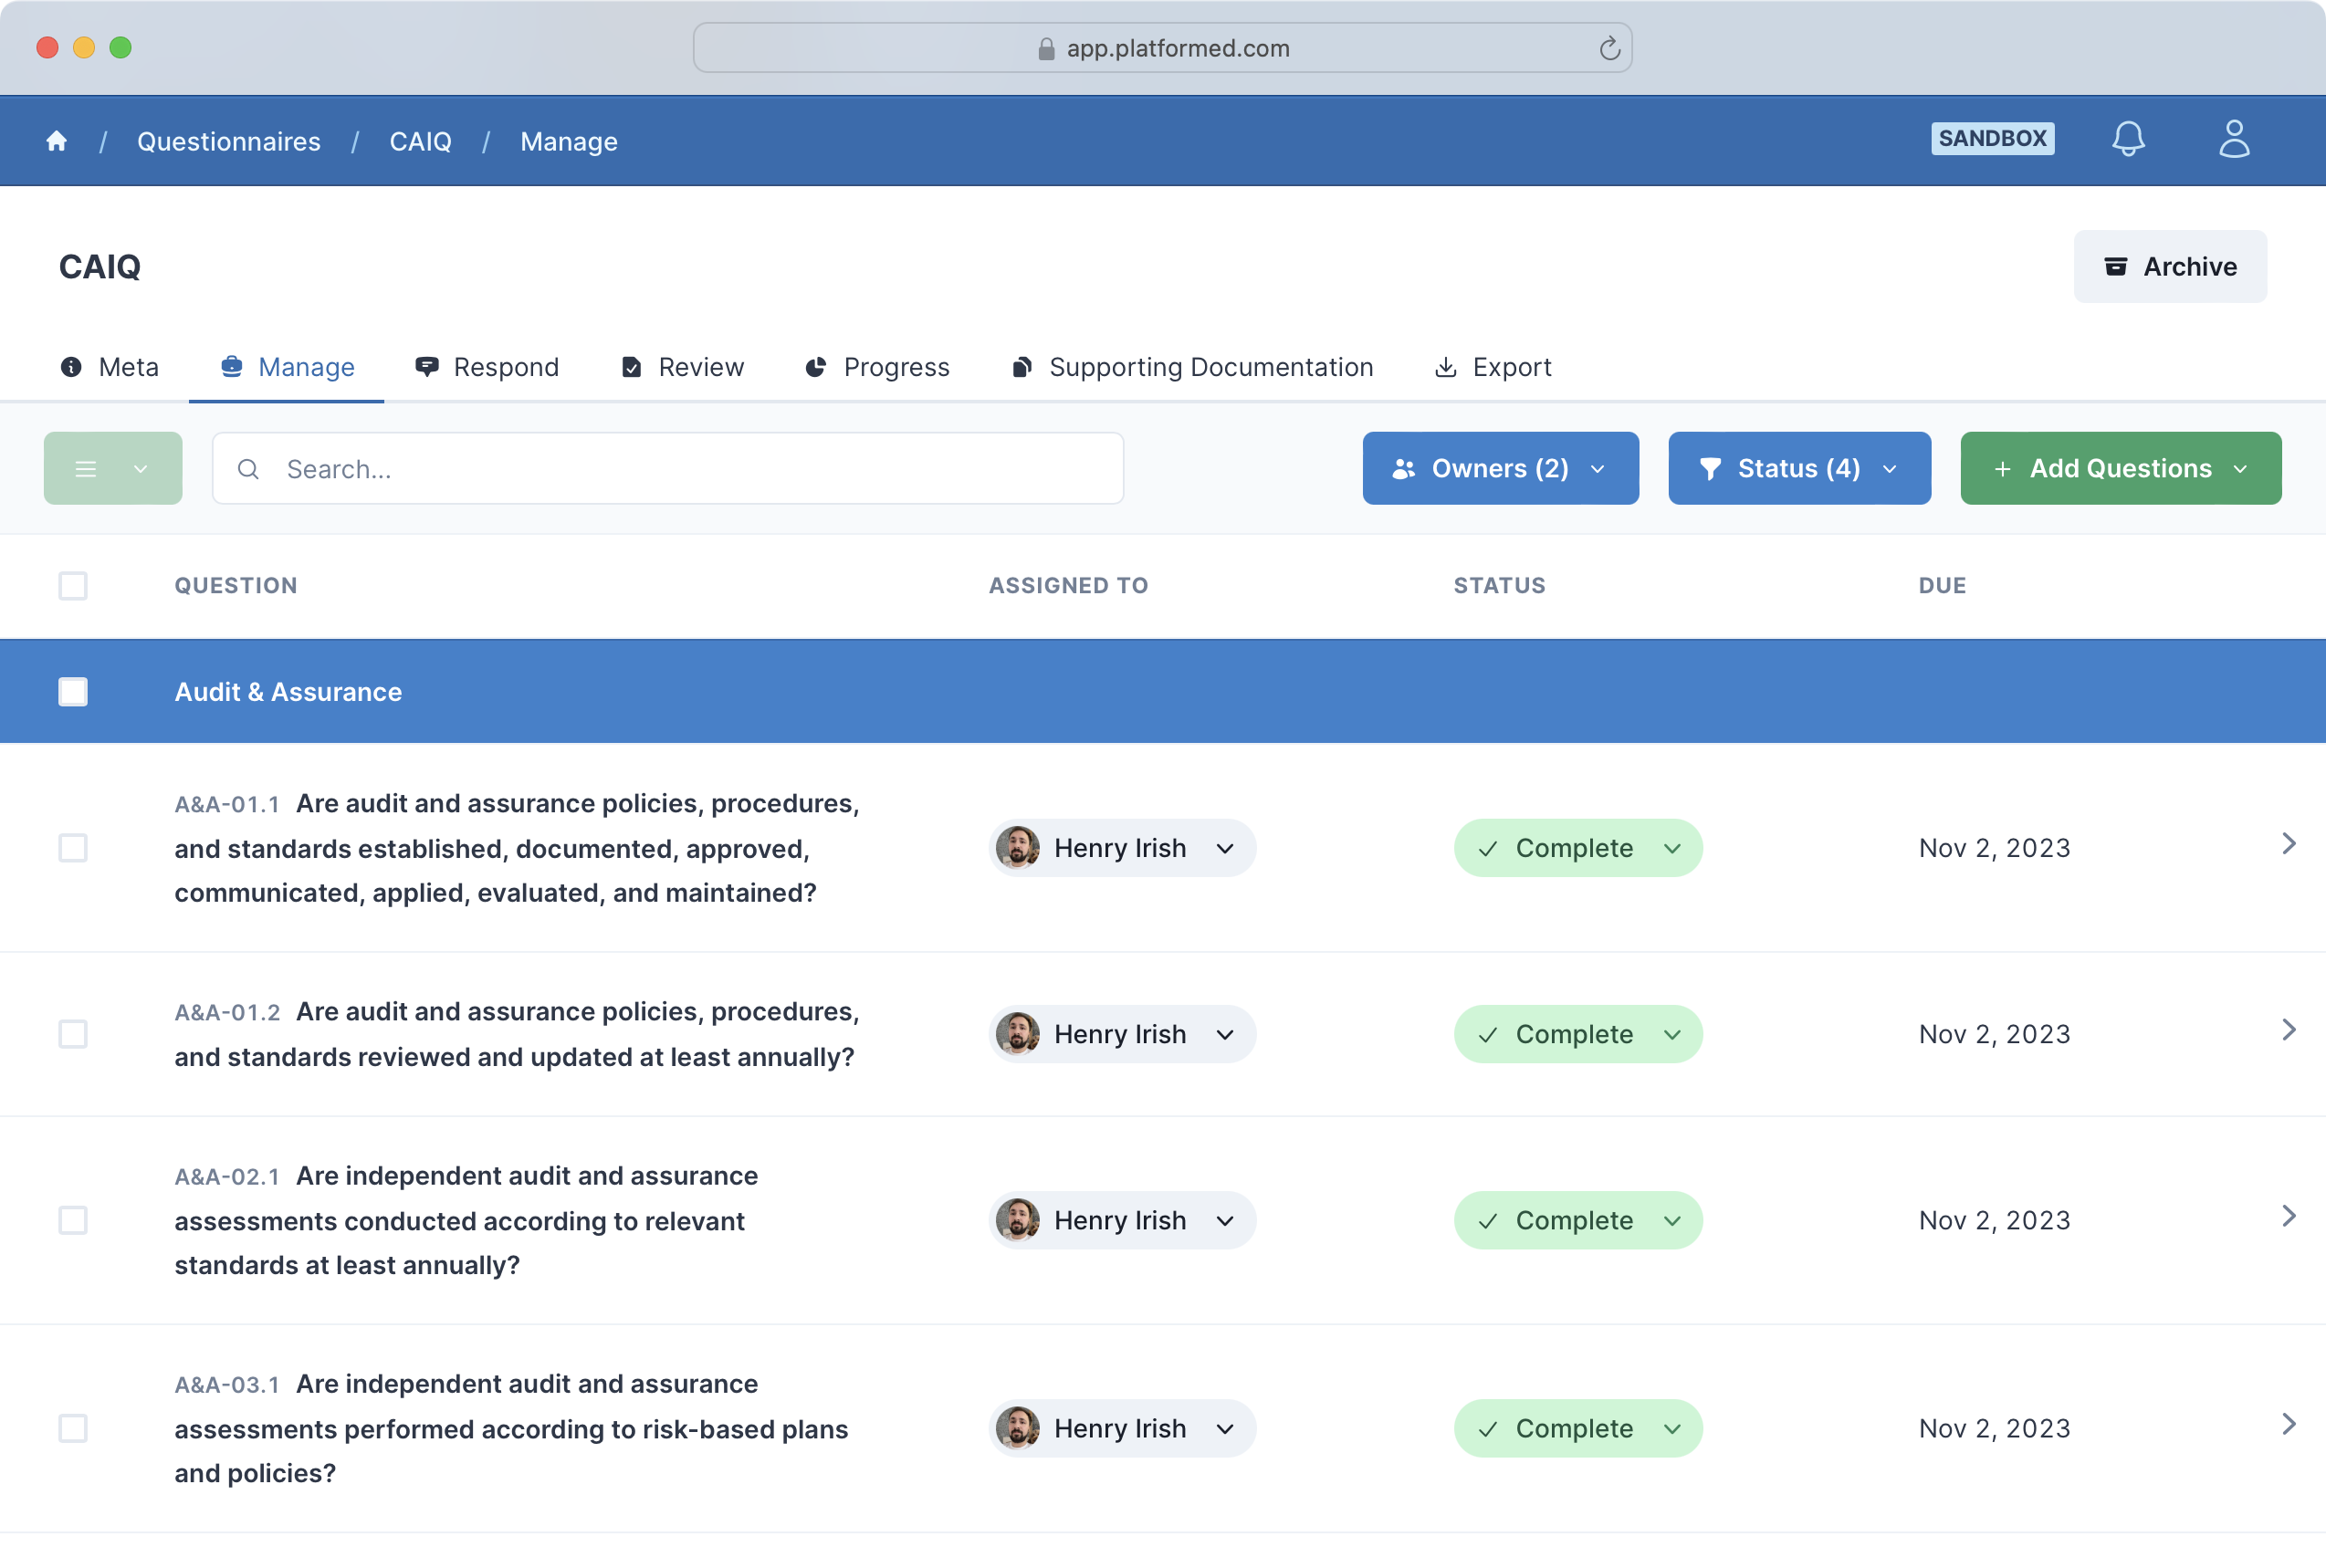The image size is (2326, 1568).
Task: Open row details arrow for A&A-01.1
Action: (2288, 844)
